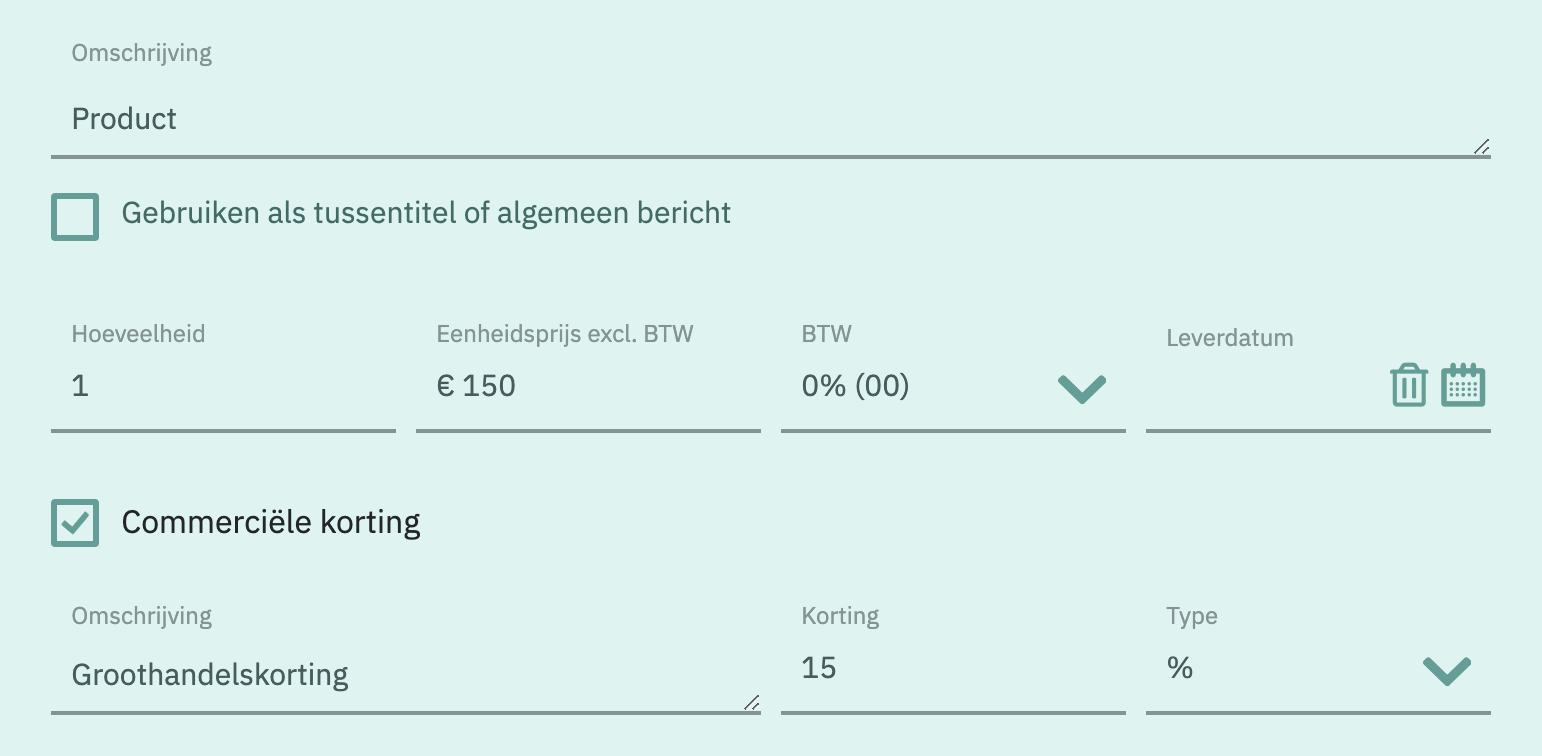Click the resize grip of the Groothandelskorting textarea

pyautogui.click(x=751, y=703)
